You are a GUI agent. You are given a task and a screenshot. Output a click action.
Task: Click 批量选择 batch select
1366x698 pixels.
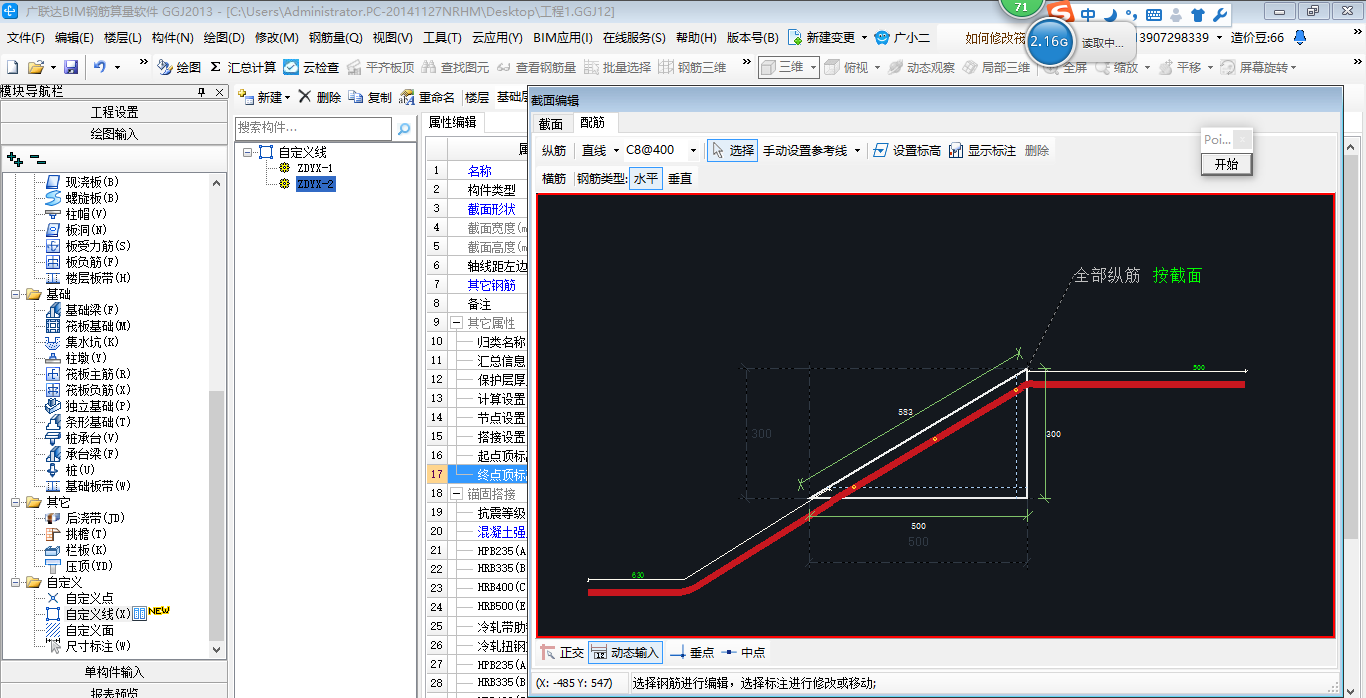click(616, 67)
